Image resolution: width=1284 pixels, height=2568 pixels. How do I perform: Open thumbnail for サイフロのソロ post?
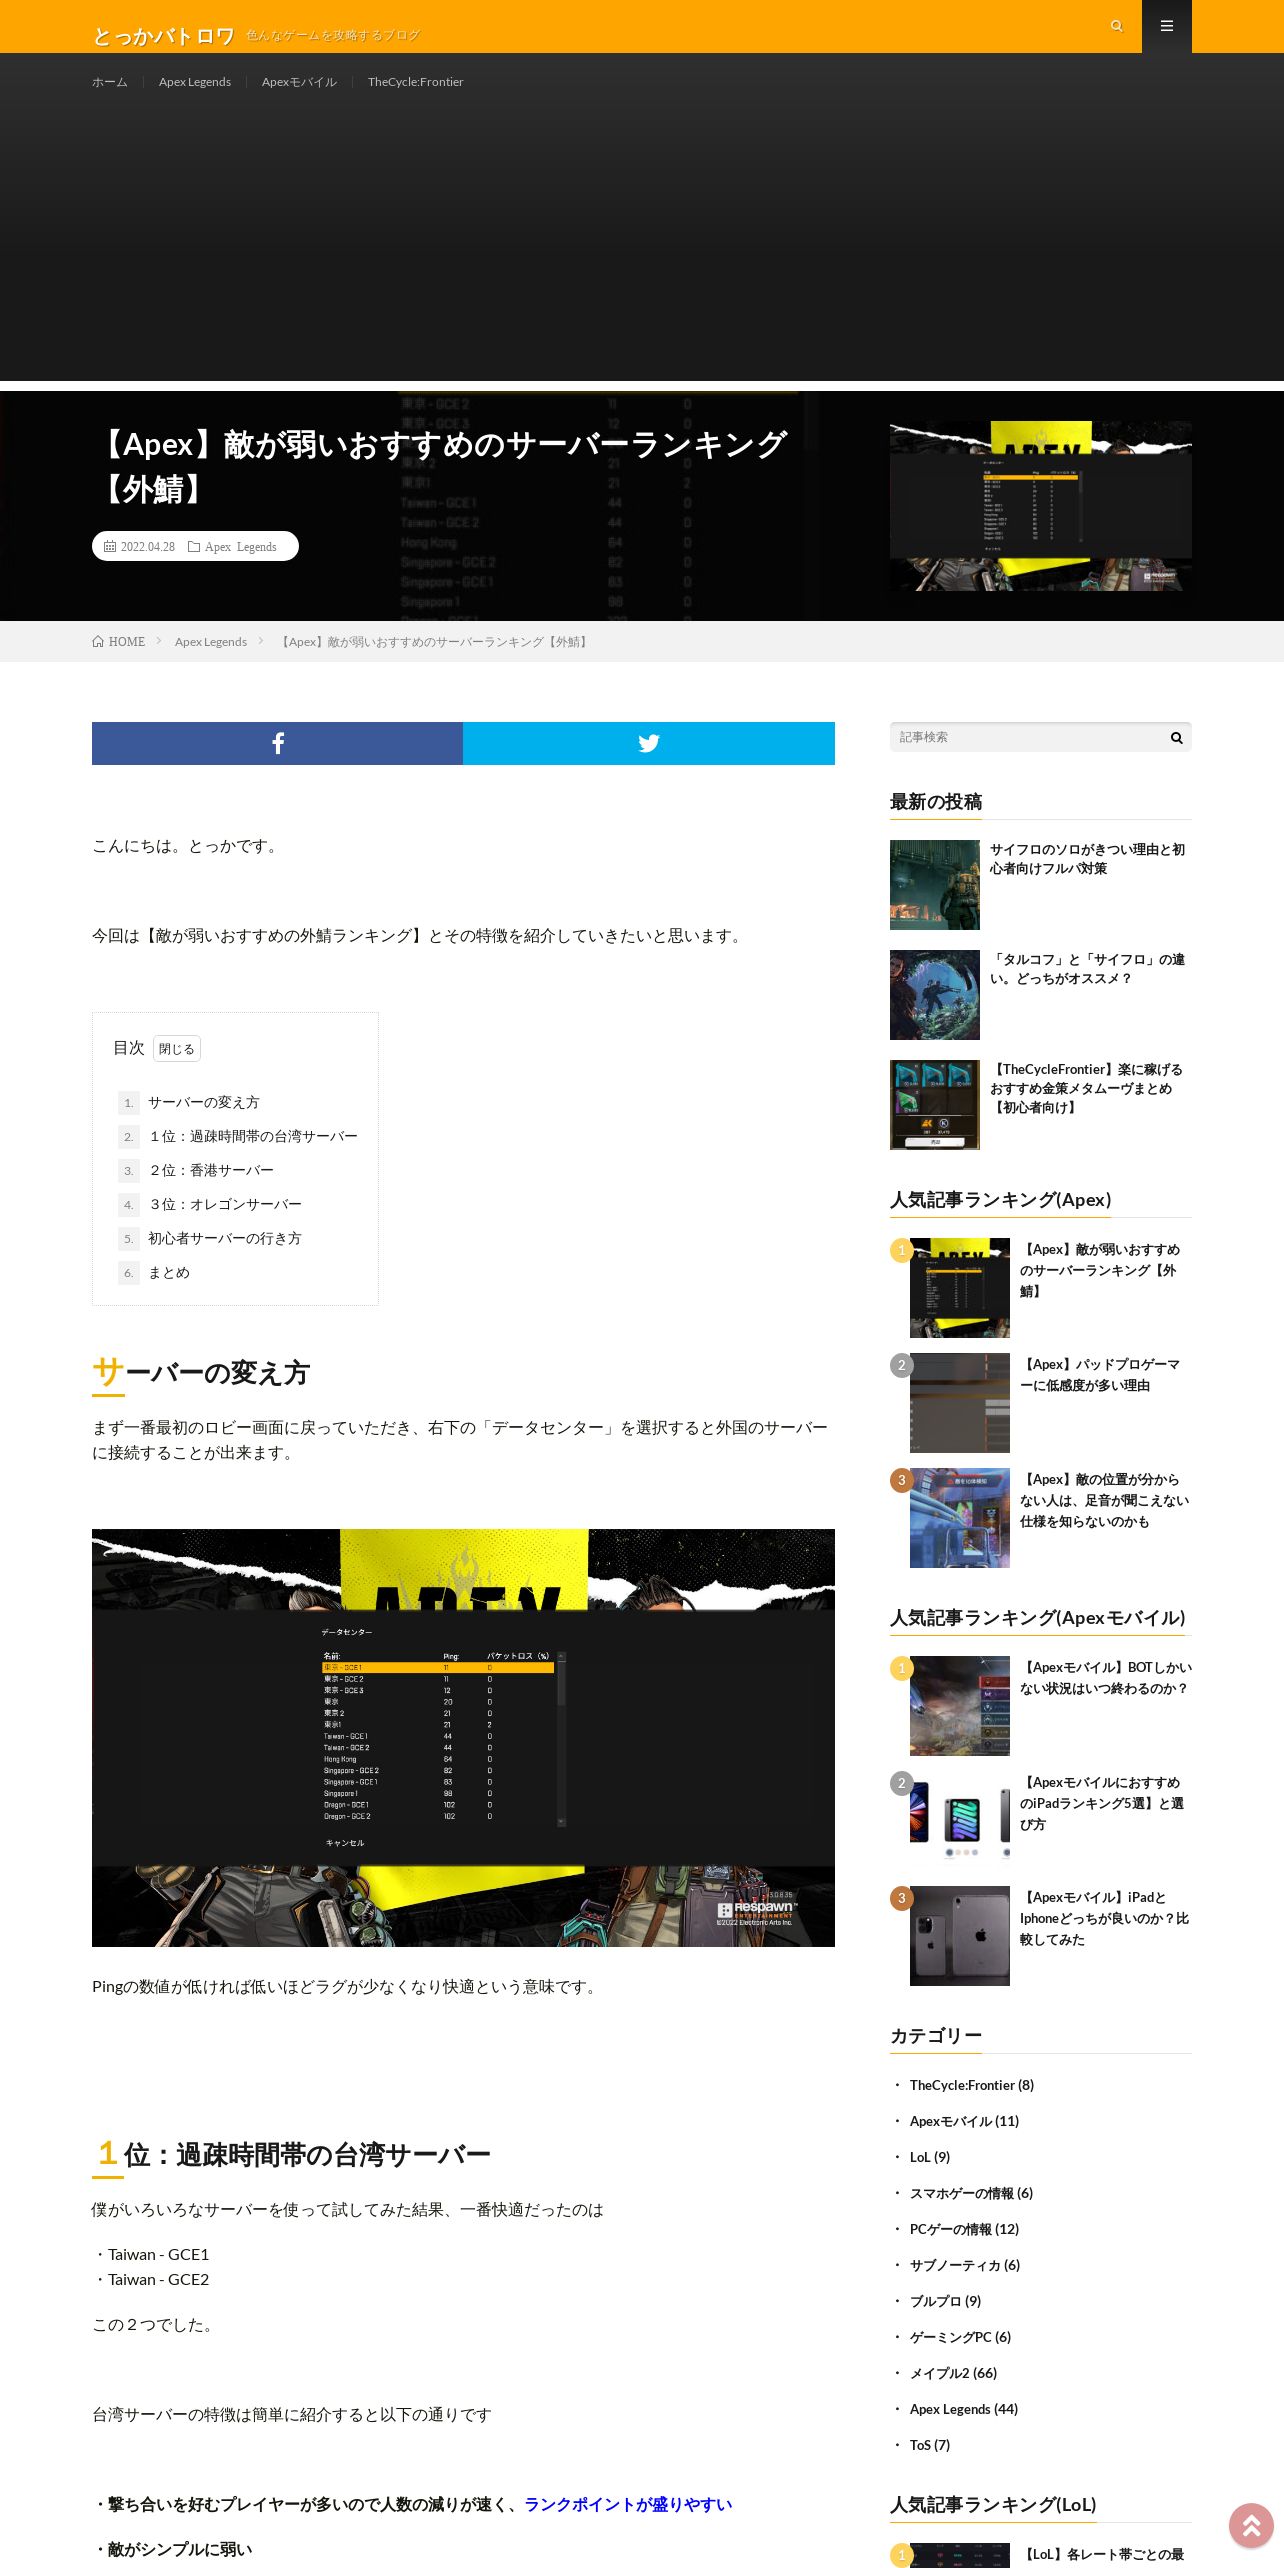coord(935,885)
